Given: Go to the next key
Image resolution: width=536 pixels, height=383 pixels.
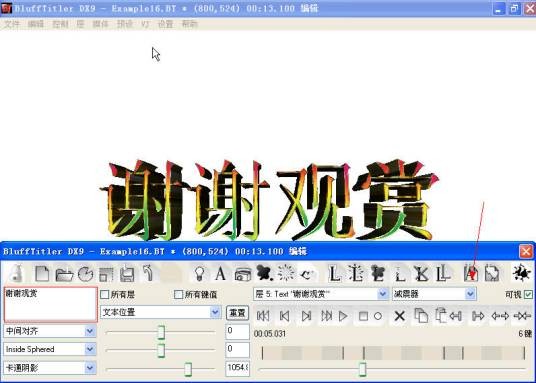Looking at the screenshot, I should tap(306, 316).
